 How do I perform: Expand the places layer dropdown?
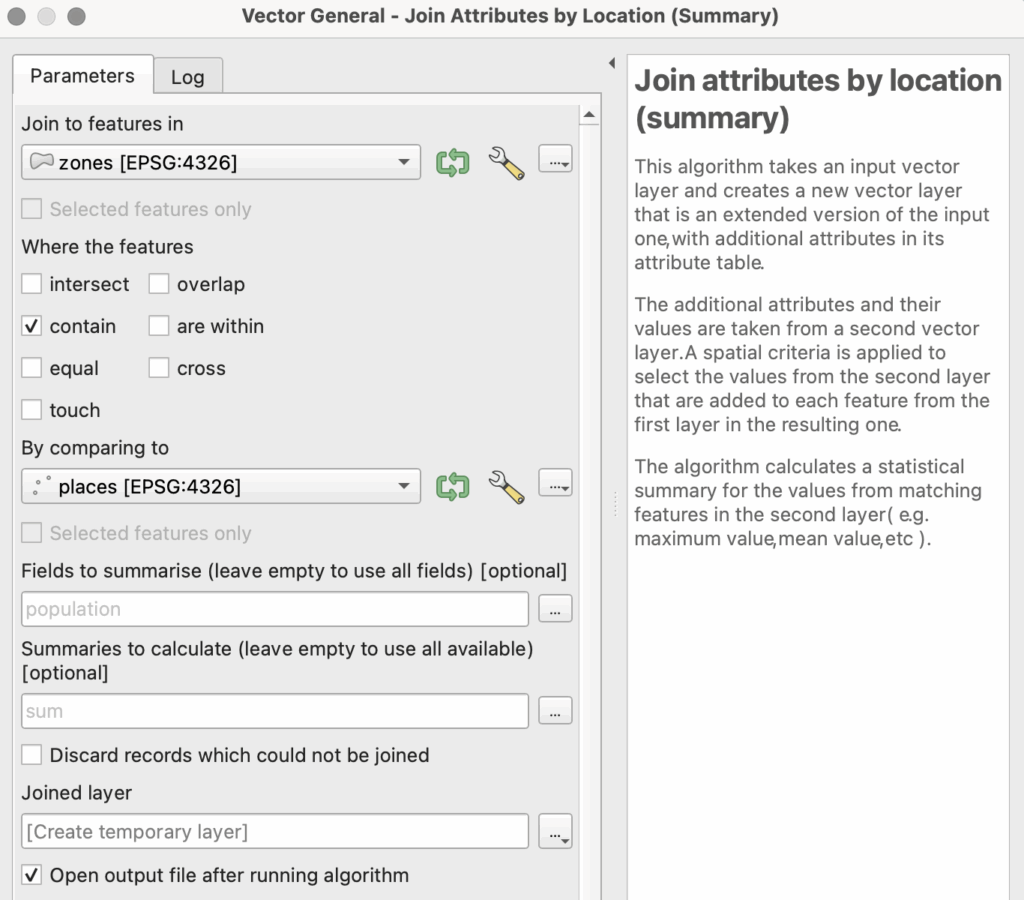pyautogui.click(x=221, y=487)
